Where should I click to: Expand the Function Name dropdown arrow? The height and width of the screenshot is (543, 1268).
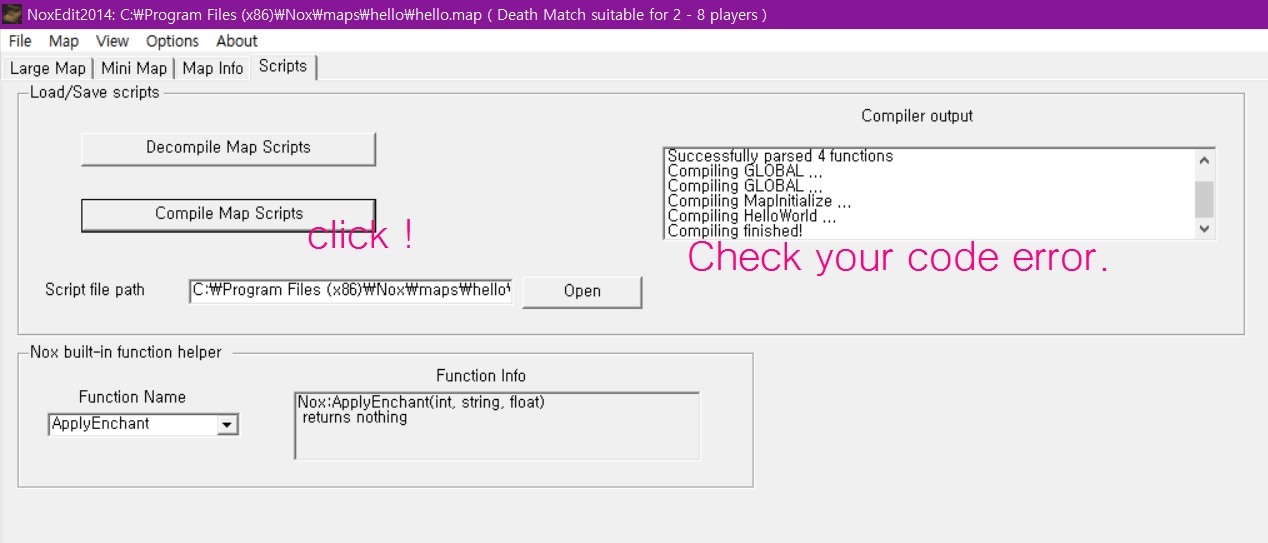click(228, 425)
